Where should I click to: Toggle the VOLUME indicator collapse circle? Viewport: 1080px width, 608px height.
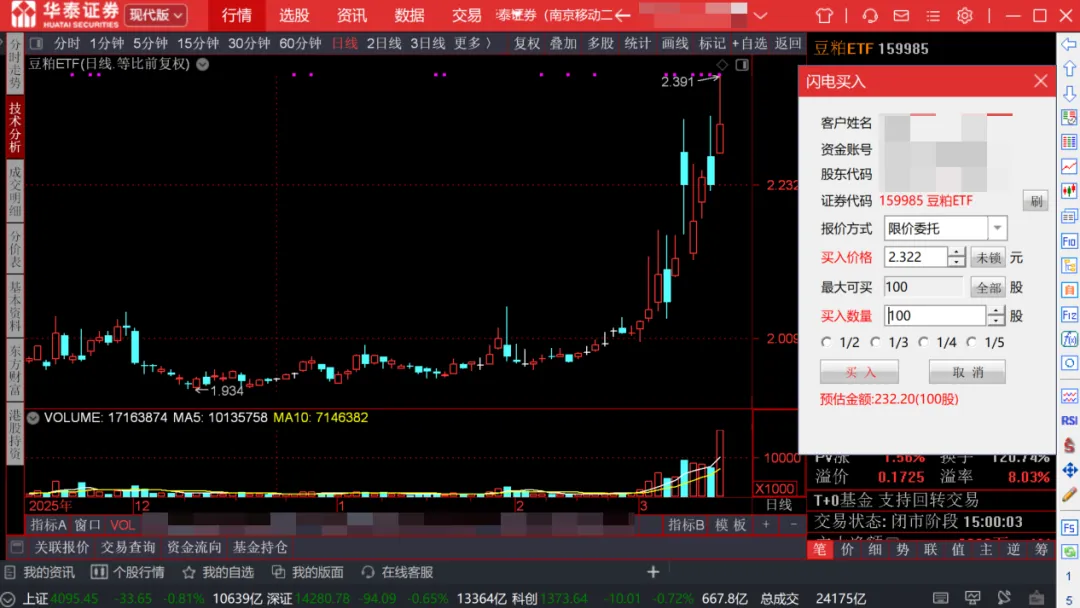tap(33, 417)
